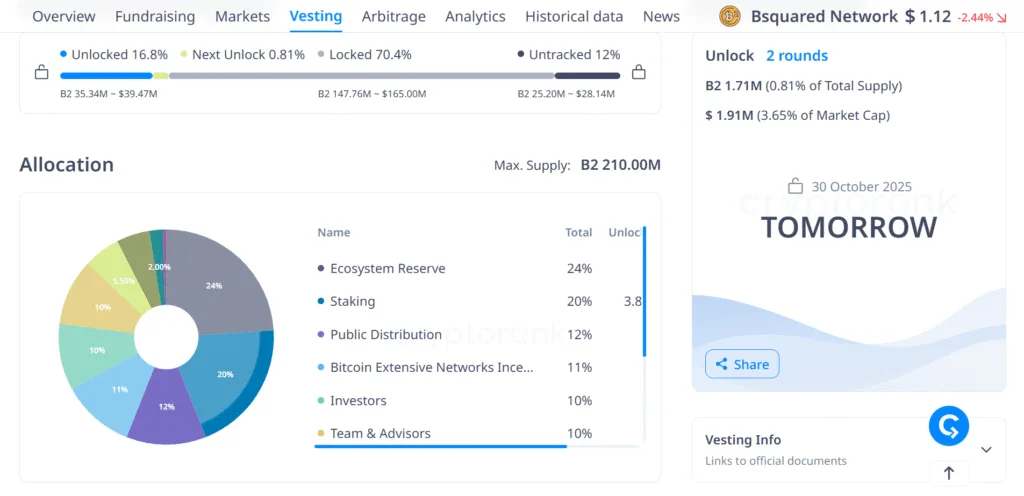This screenshot has width=1024, height=496.
Task: Click the lock icon next to 30 October 2025
Action: click(x=796, y=187)
